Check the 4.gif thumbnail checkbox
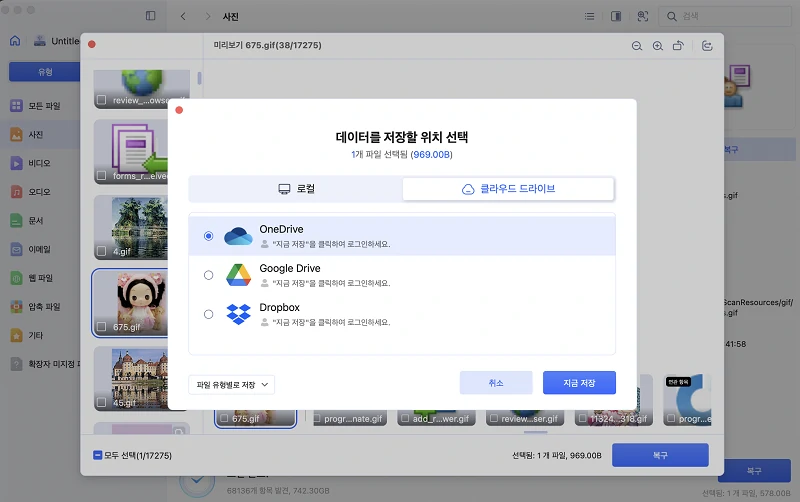The image size is (800, 502). click(x=102, y=251)
